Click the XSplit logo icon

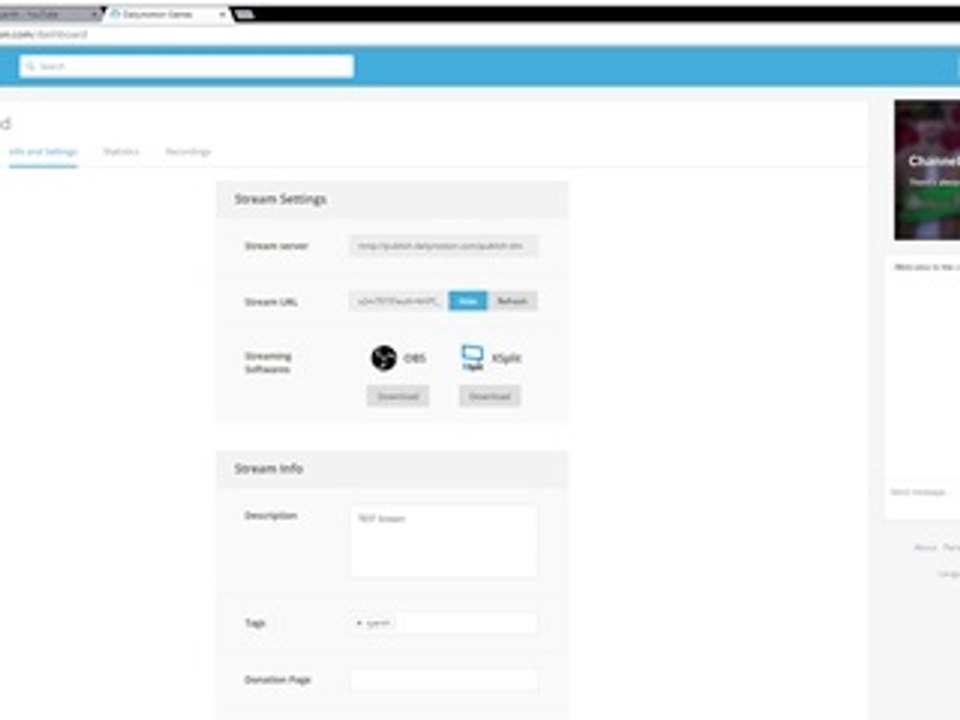(x=472, y=358)
